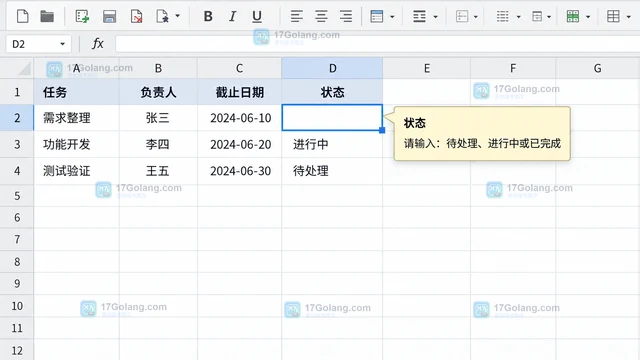Viewport: 640px width, 360px height.
Task: Click the fill handle of cell D2
Action: (382, 130)
